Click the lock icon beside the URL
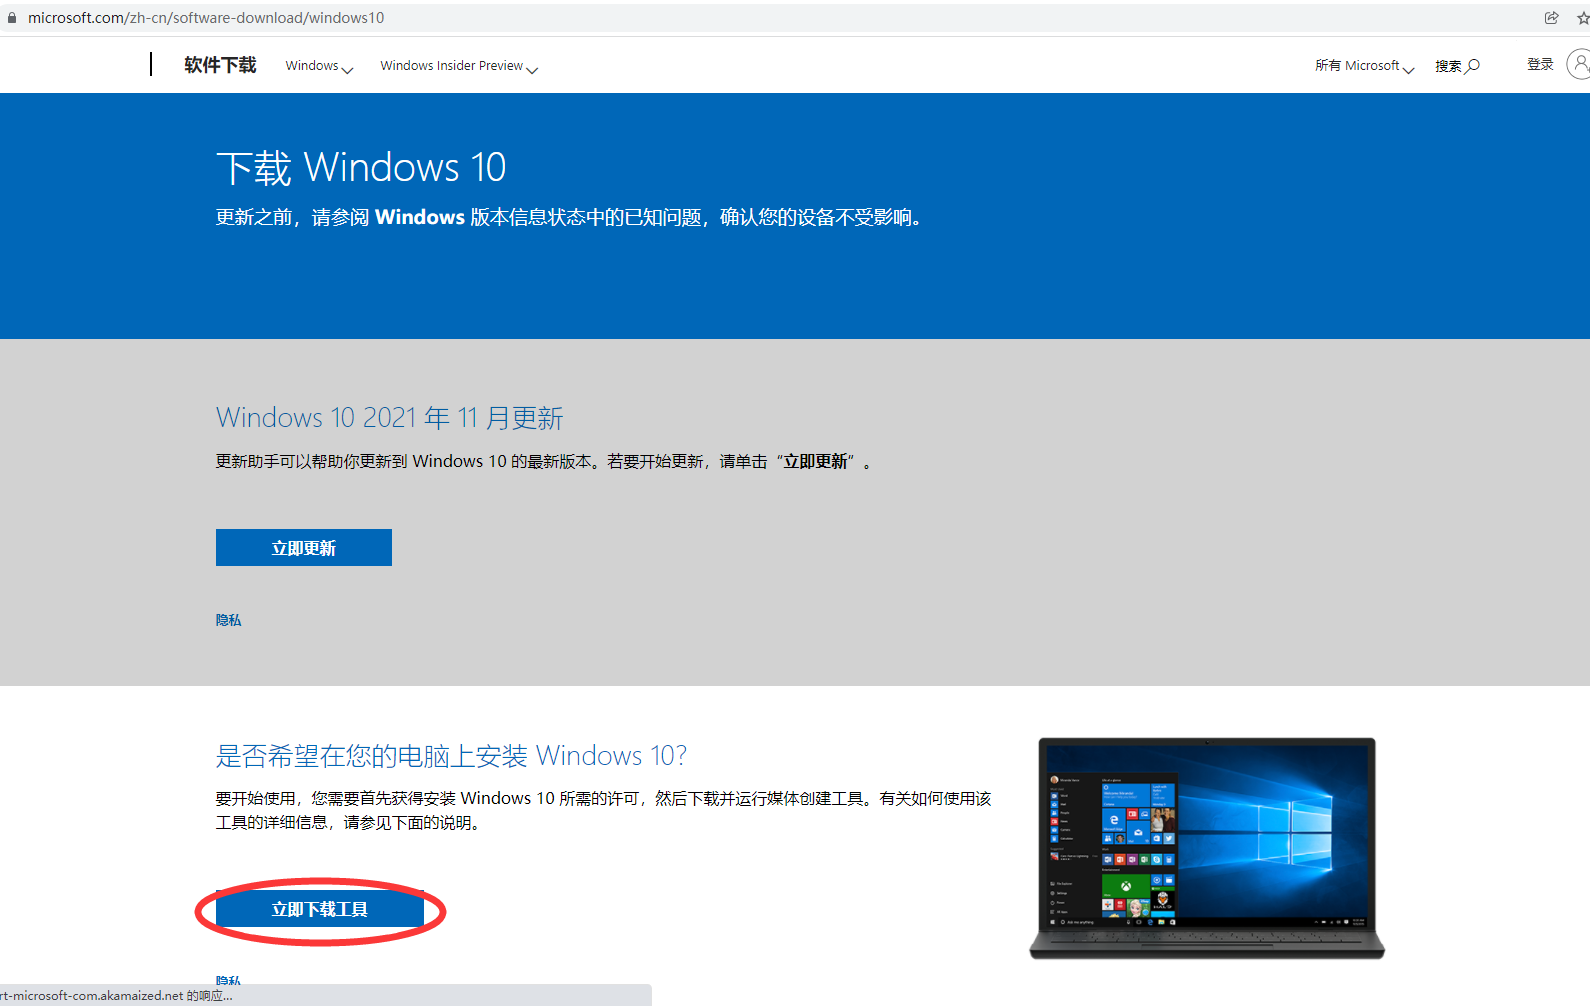Screen dimensions: 1590x1006 12,18
